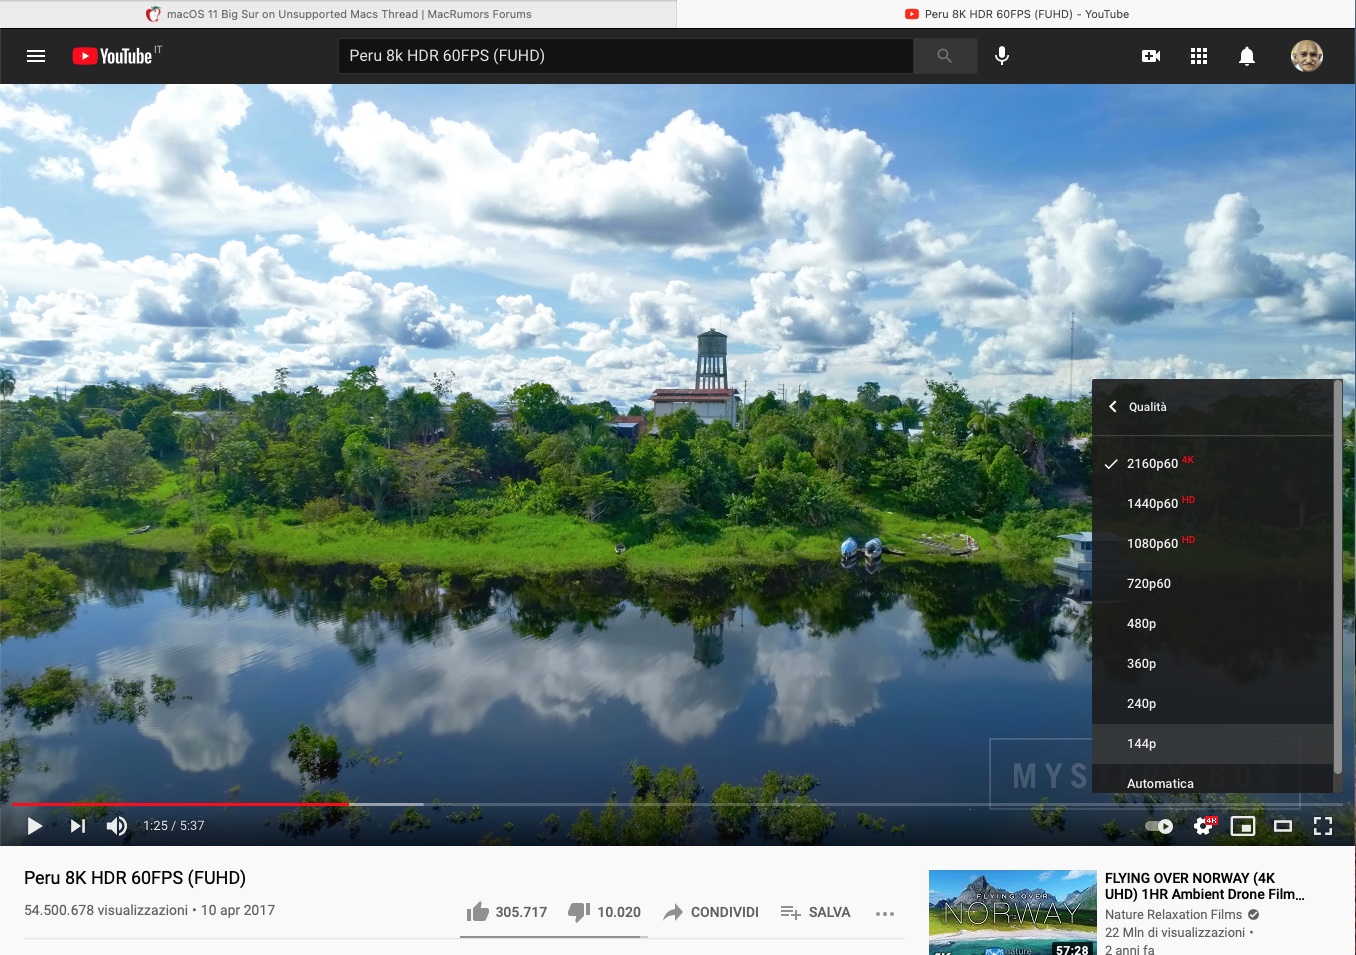Click the search magnifier button
1356x955 pixels.
coord(945,56)
